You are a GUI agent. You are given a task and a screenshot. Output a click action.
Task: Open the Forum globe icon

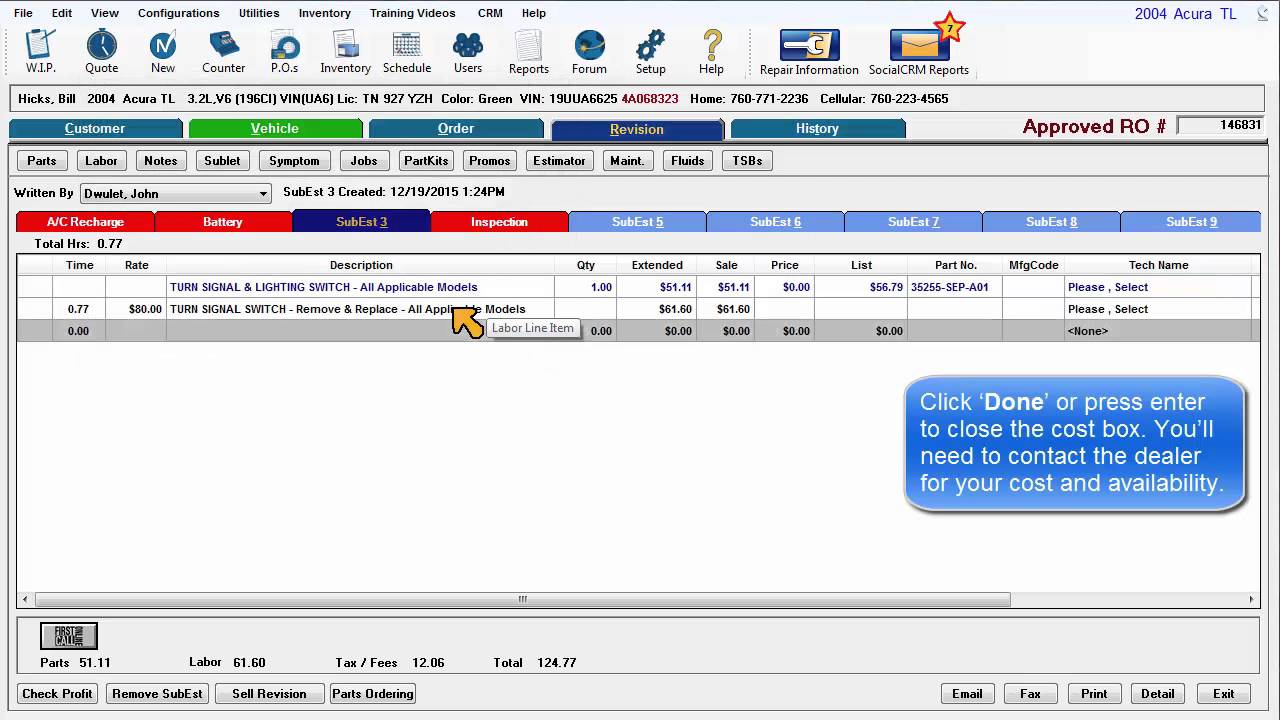coord(589,51)
